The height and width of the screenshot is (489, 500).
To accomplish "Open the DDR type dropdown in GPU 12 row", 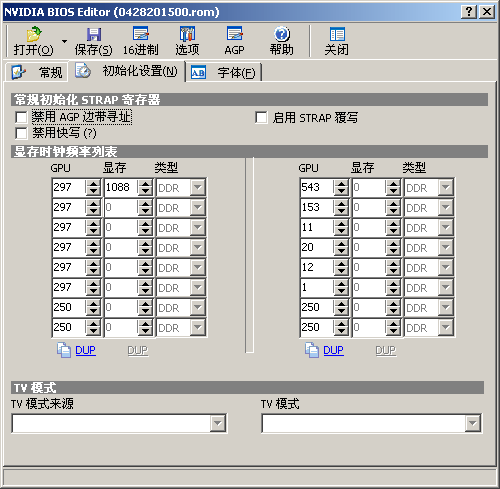I will click(446, 267).
